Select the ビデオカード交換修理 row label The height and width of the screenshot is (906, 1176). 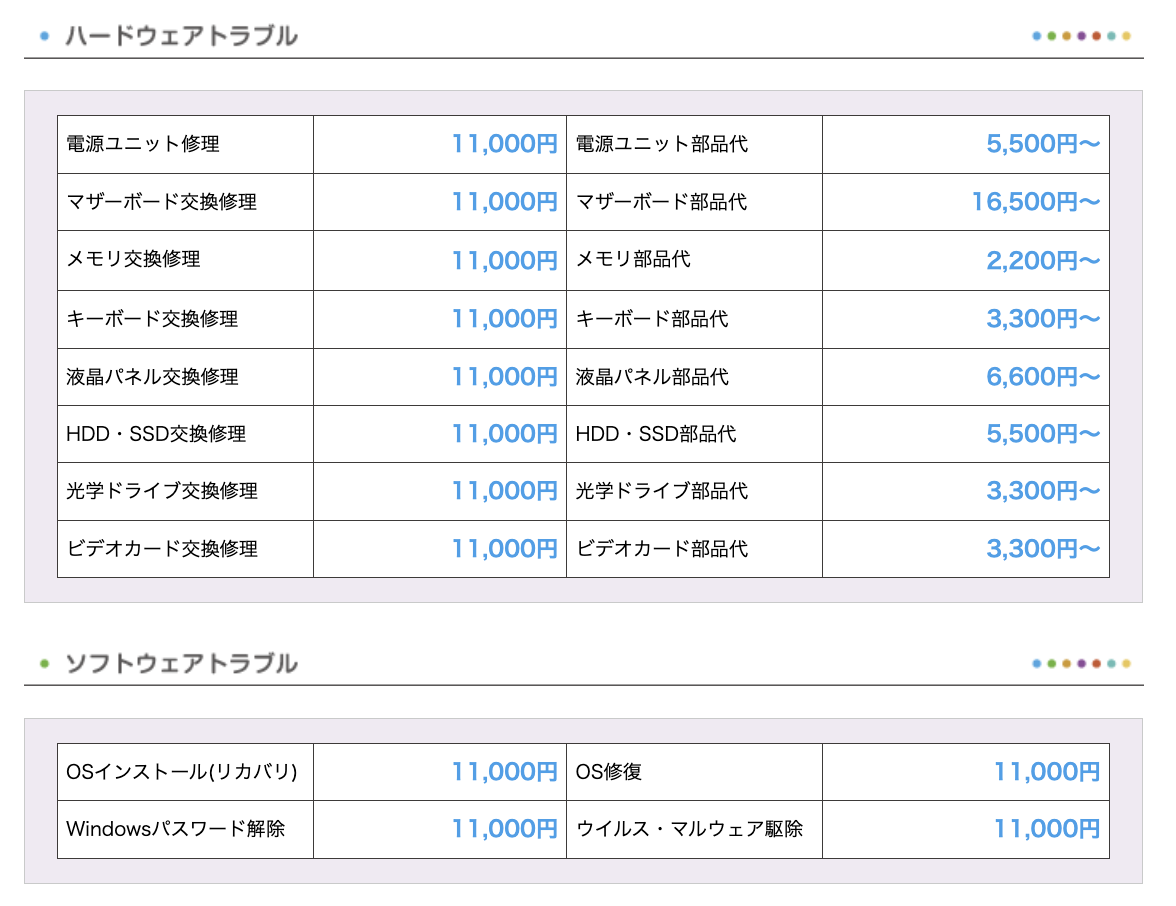click(x=162, y=549)
